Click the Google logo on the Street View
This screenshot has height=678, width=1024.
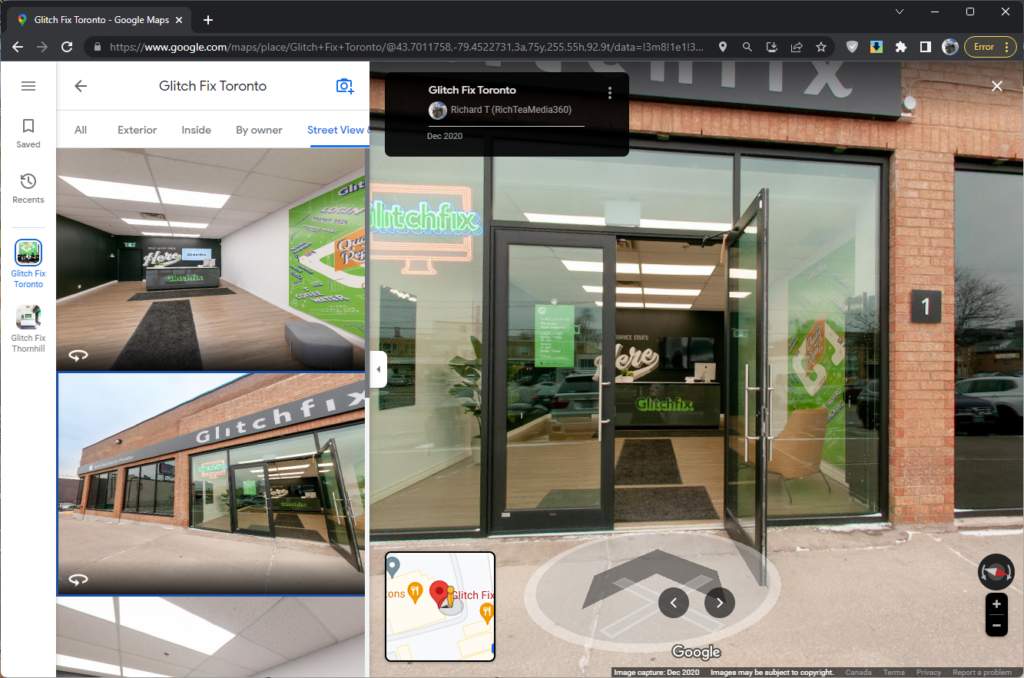pyautogui.click(x=696, y=652)
